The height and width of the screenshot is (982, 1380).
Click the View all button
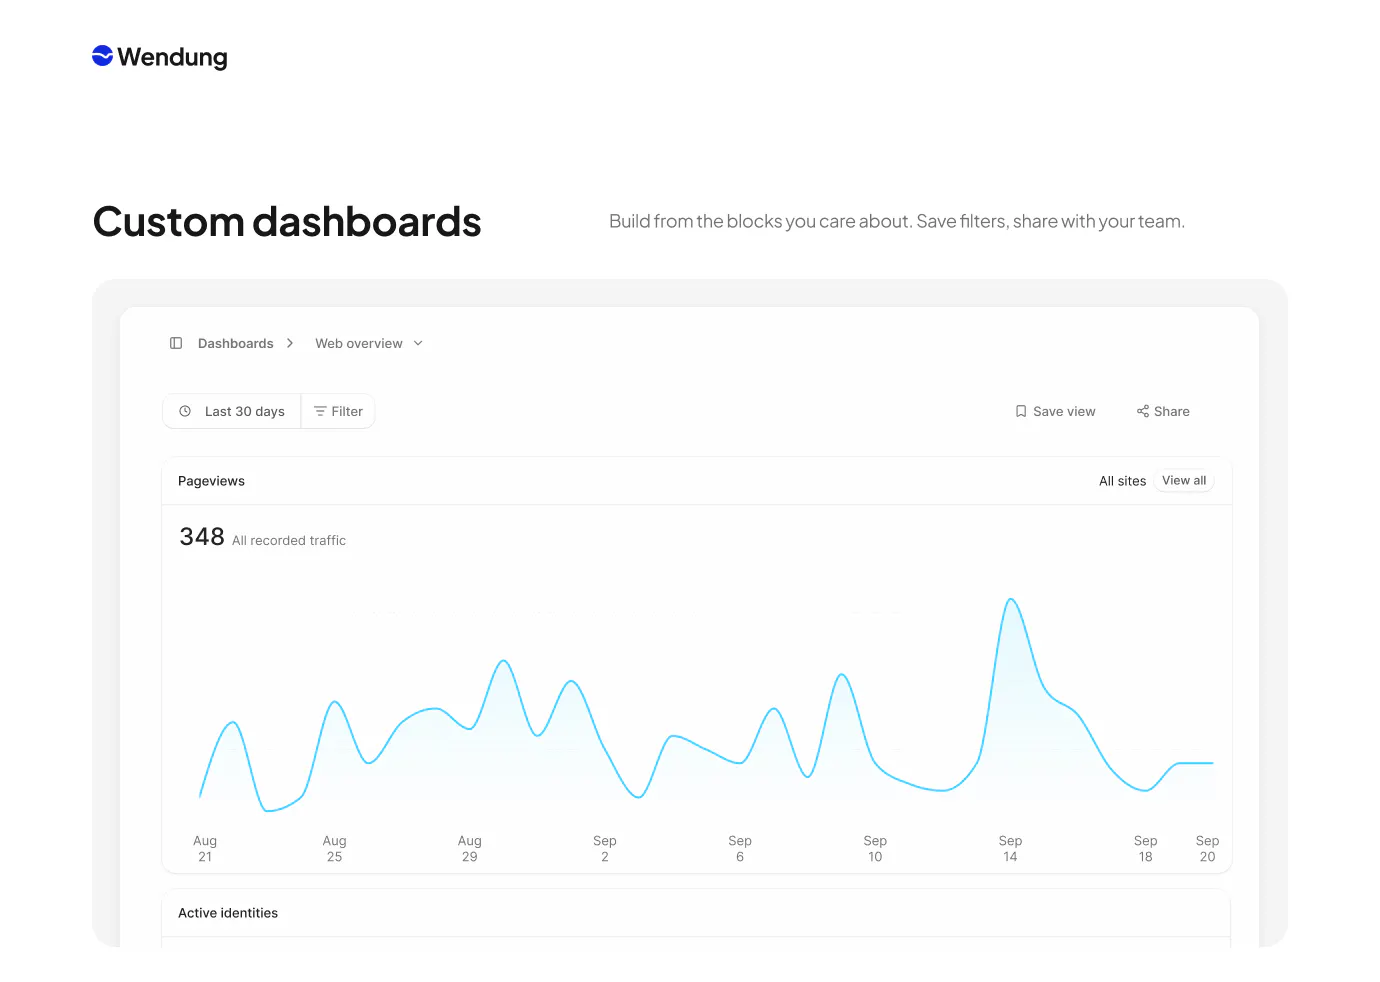[1184, 481]
